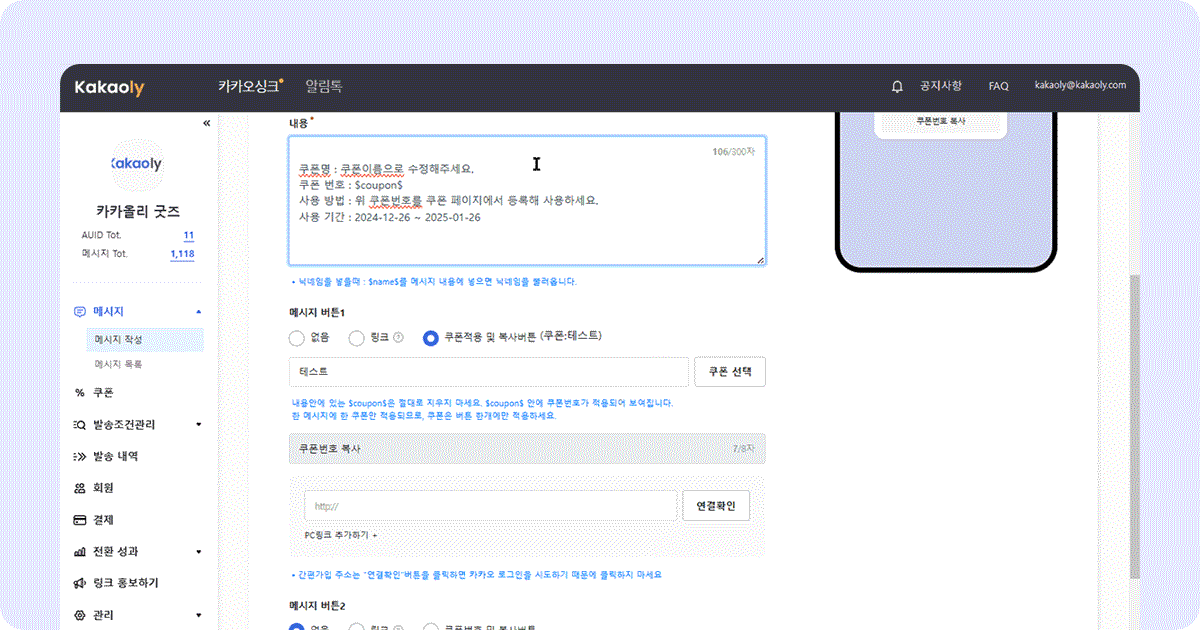This screenshot has height=630, width=1200.
Task: Open 발송 내역 via arrows icon
Action: (80, 456)
